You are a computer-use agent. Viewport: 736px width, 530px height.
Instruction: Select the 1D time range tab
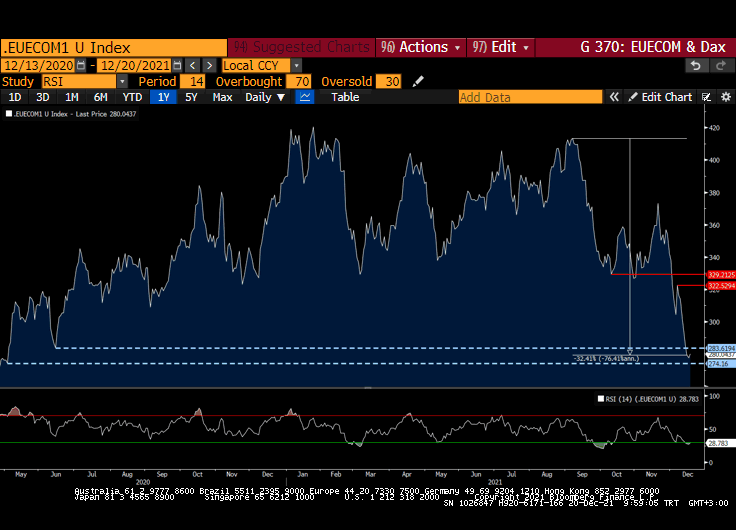(15, 97)
